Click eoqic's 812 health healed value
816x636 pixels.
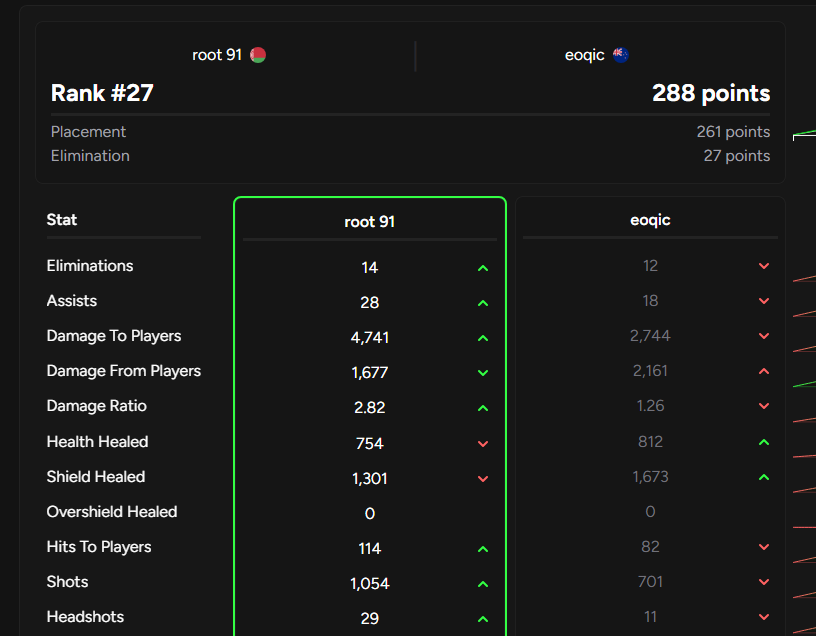tap(650, 442)
